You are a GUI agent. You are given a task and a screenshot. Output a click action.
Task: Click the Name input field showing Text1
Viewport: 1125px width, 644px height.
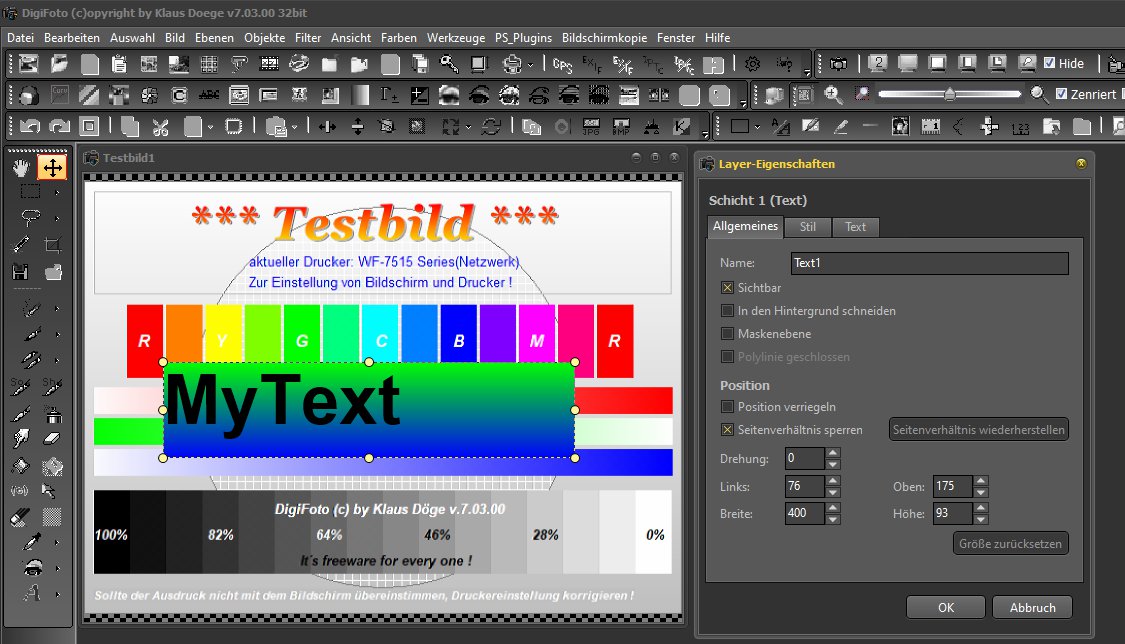pos(930,263)
